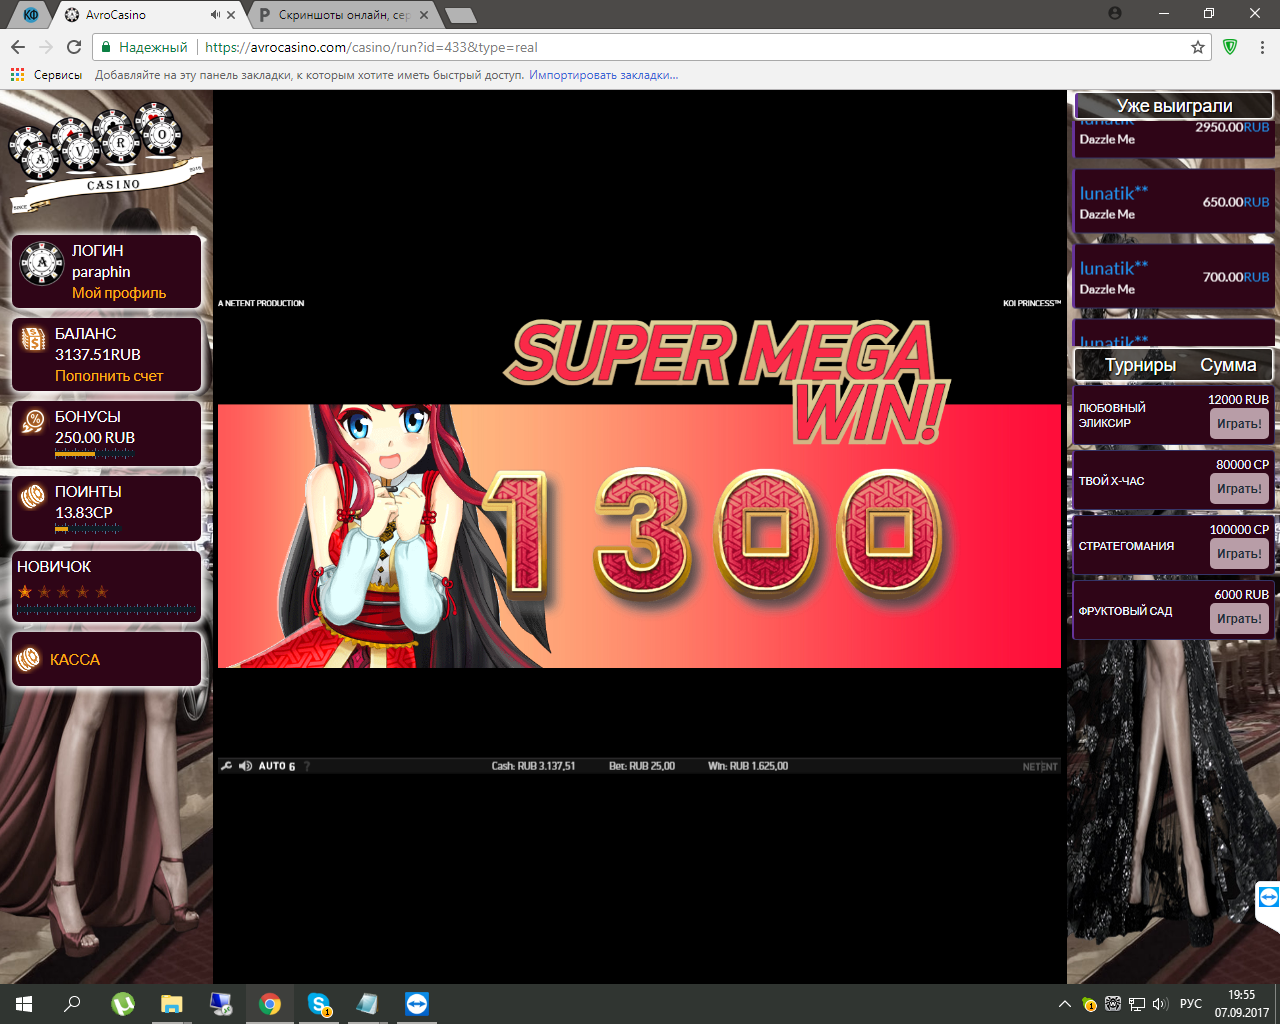1280x1024 pixels.
Task: Click the КАССА coins icon
Action: point(29,659)
